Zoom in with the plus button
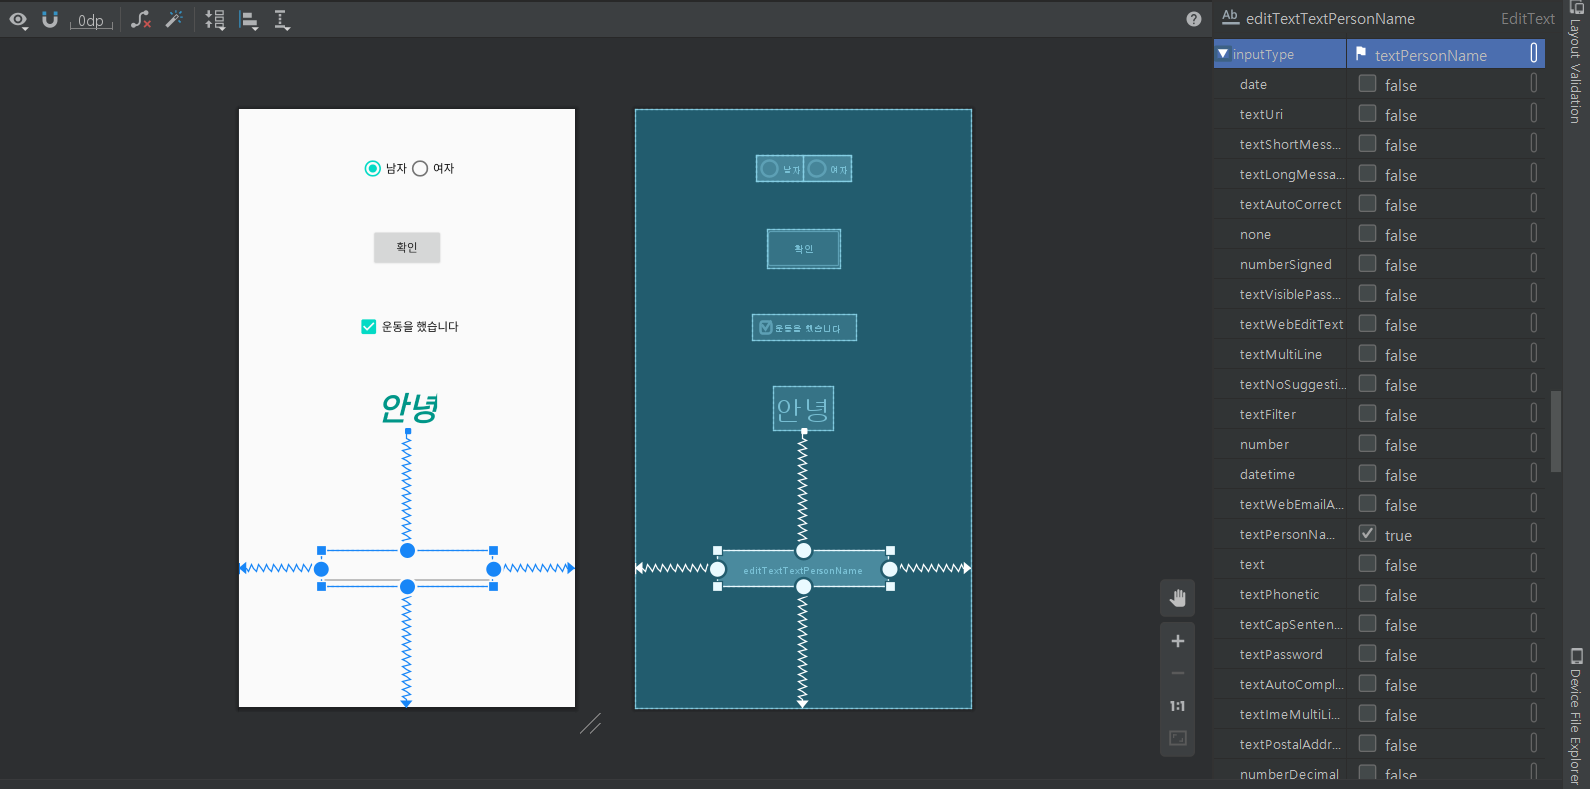Image resolution: width=1590 pixels, height=789 pixels. coord(1178,641)
